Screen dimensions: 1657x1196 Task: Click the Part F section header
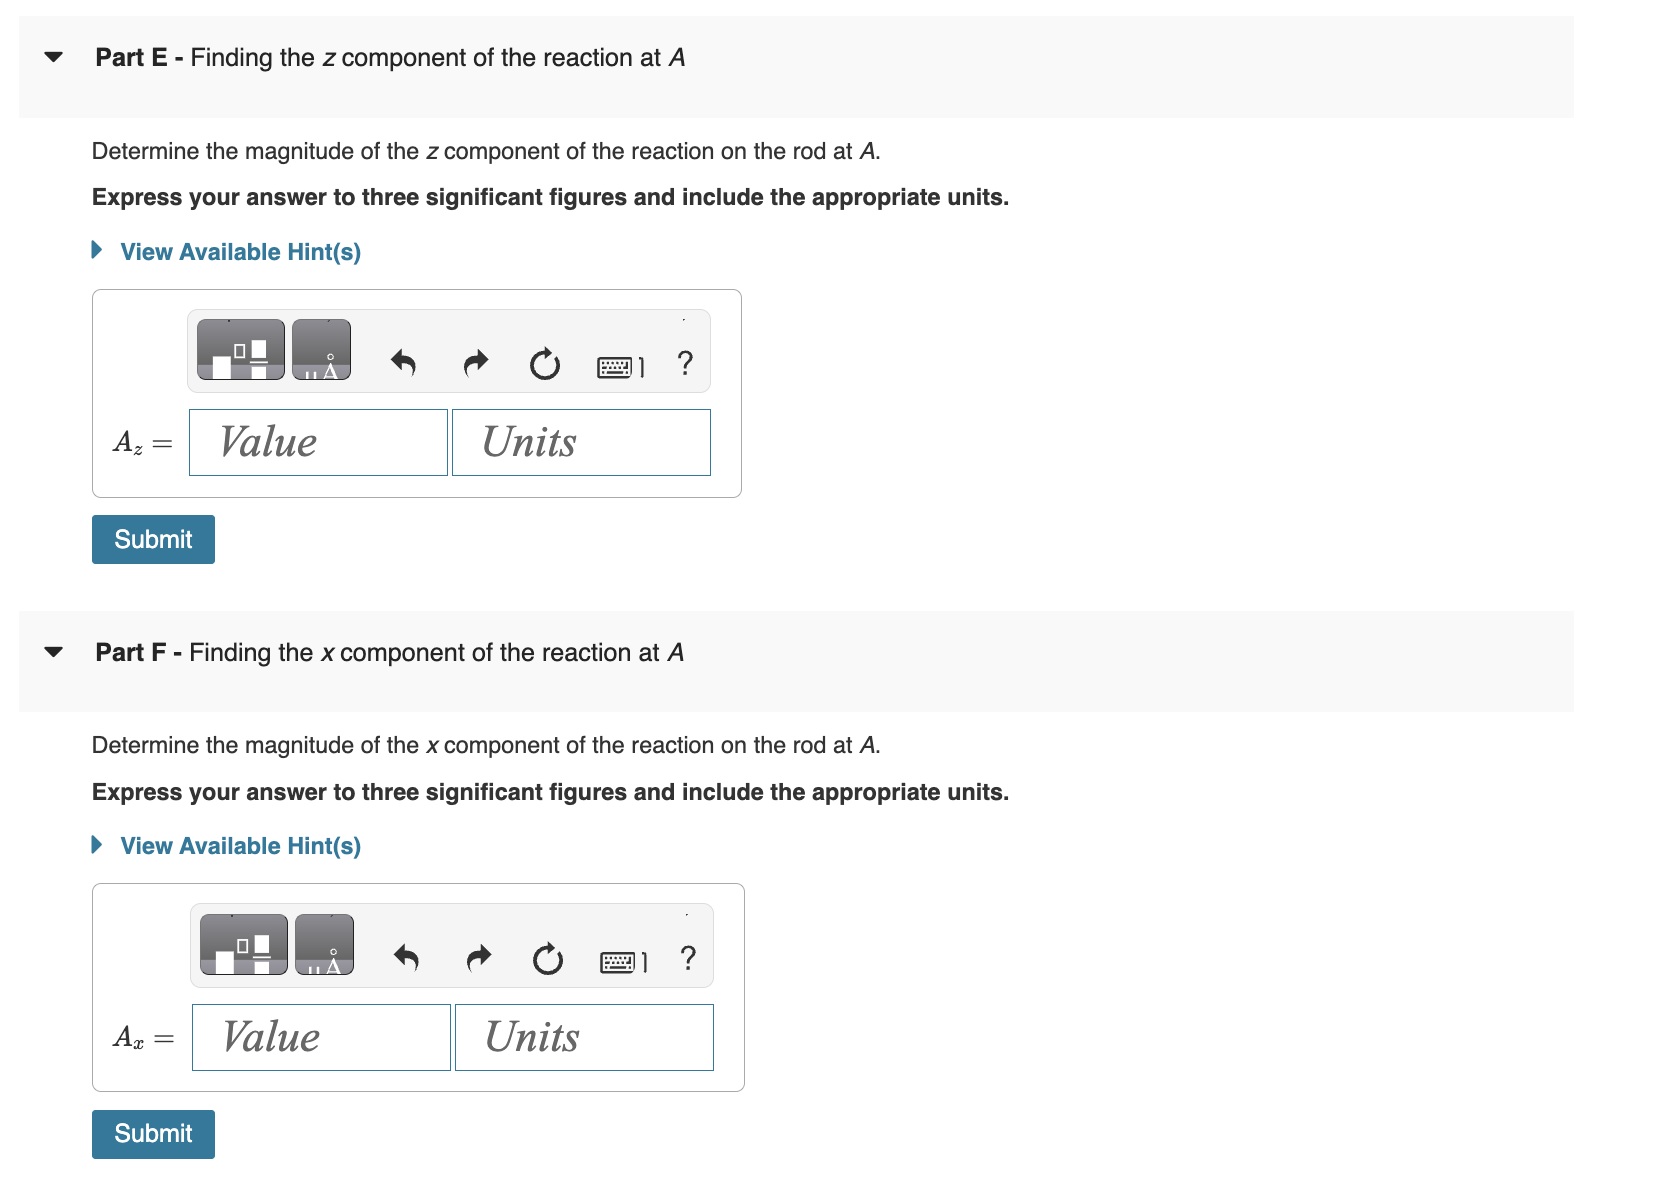(388, 652)
